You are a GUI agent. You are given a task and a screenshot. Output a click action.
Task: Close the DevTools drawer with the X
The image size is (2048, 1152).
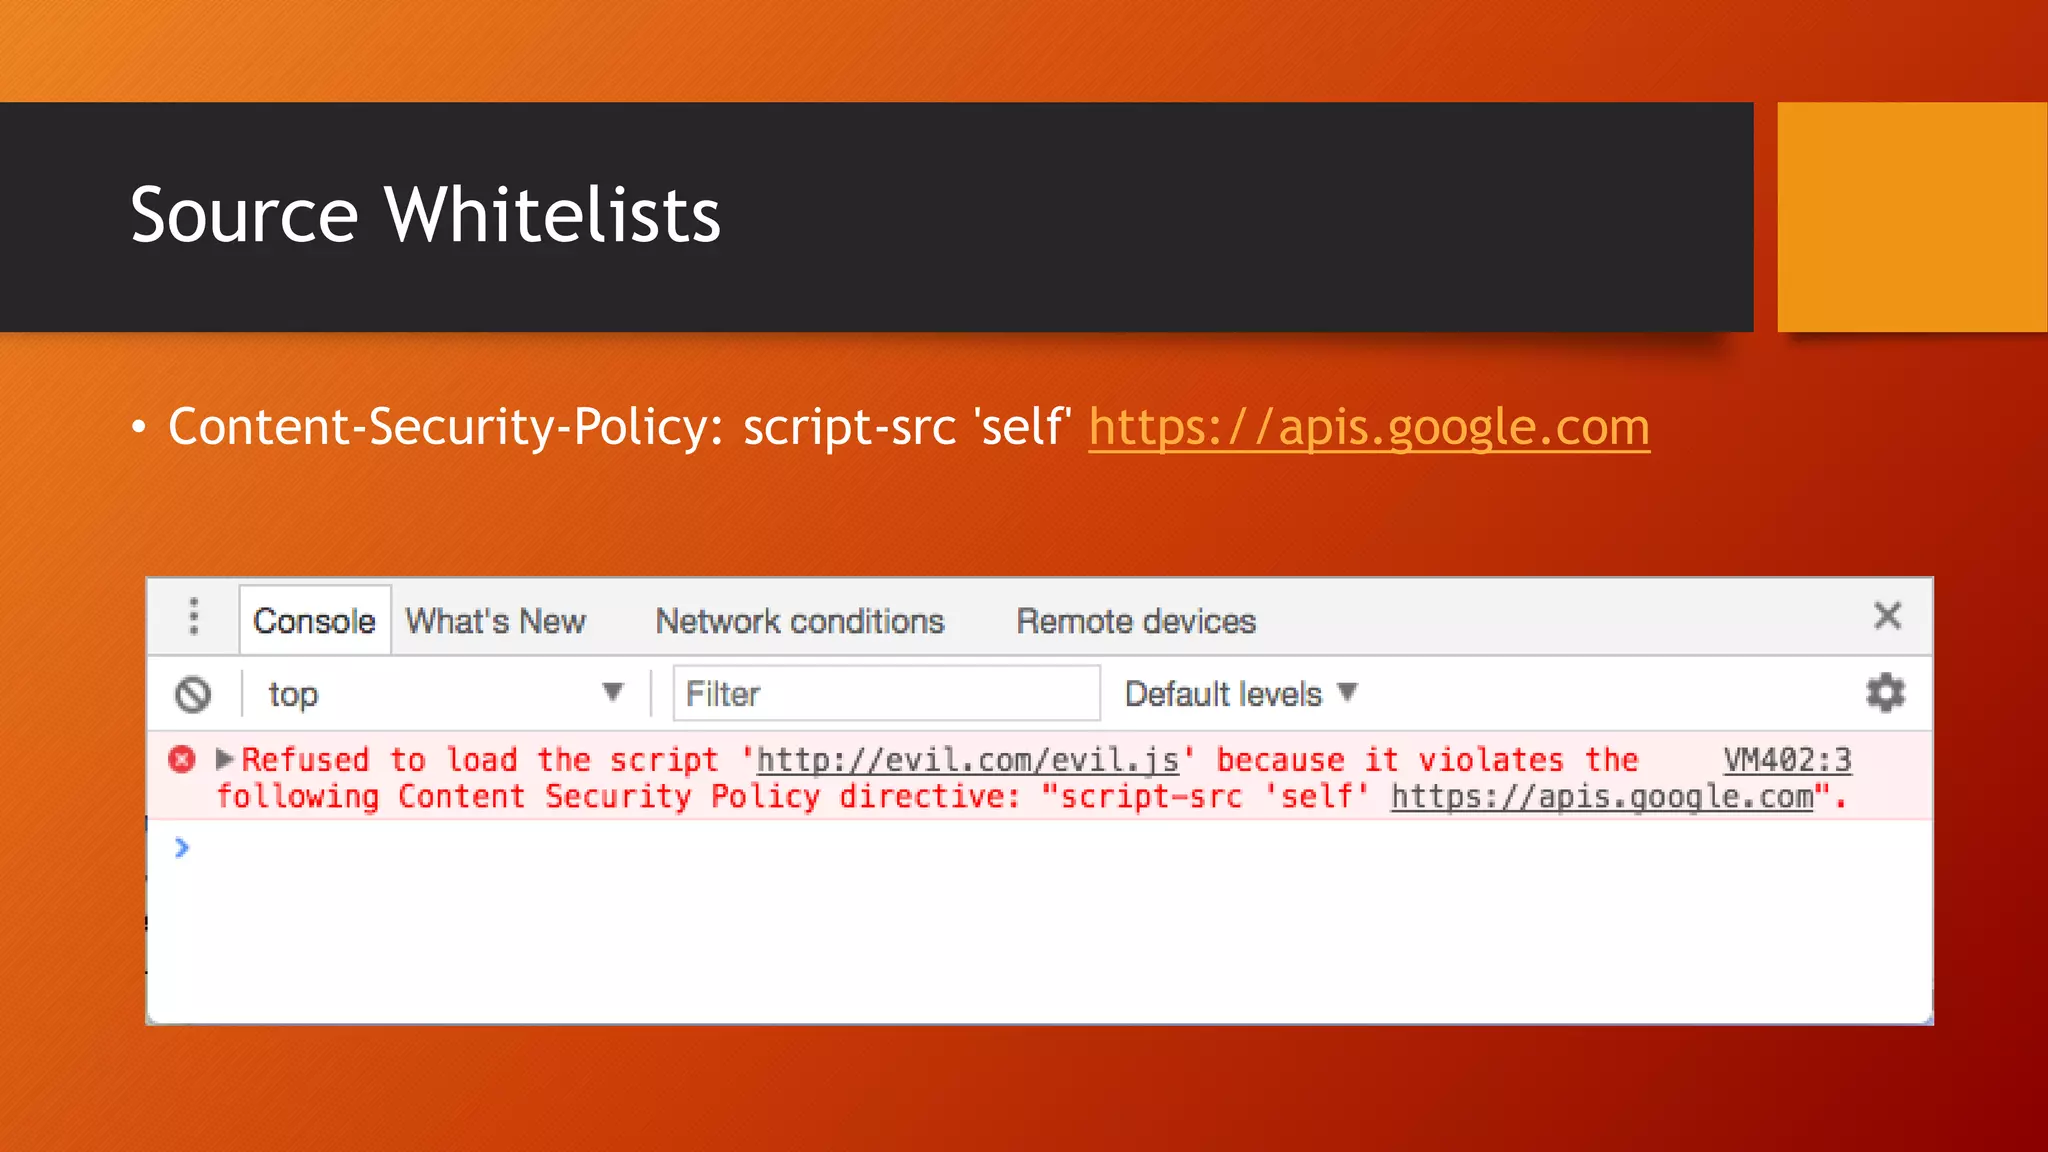coord(1887,616)
